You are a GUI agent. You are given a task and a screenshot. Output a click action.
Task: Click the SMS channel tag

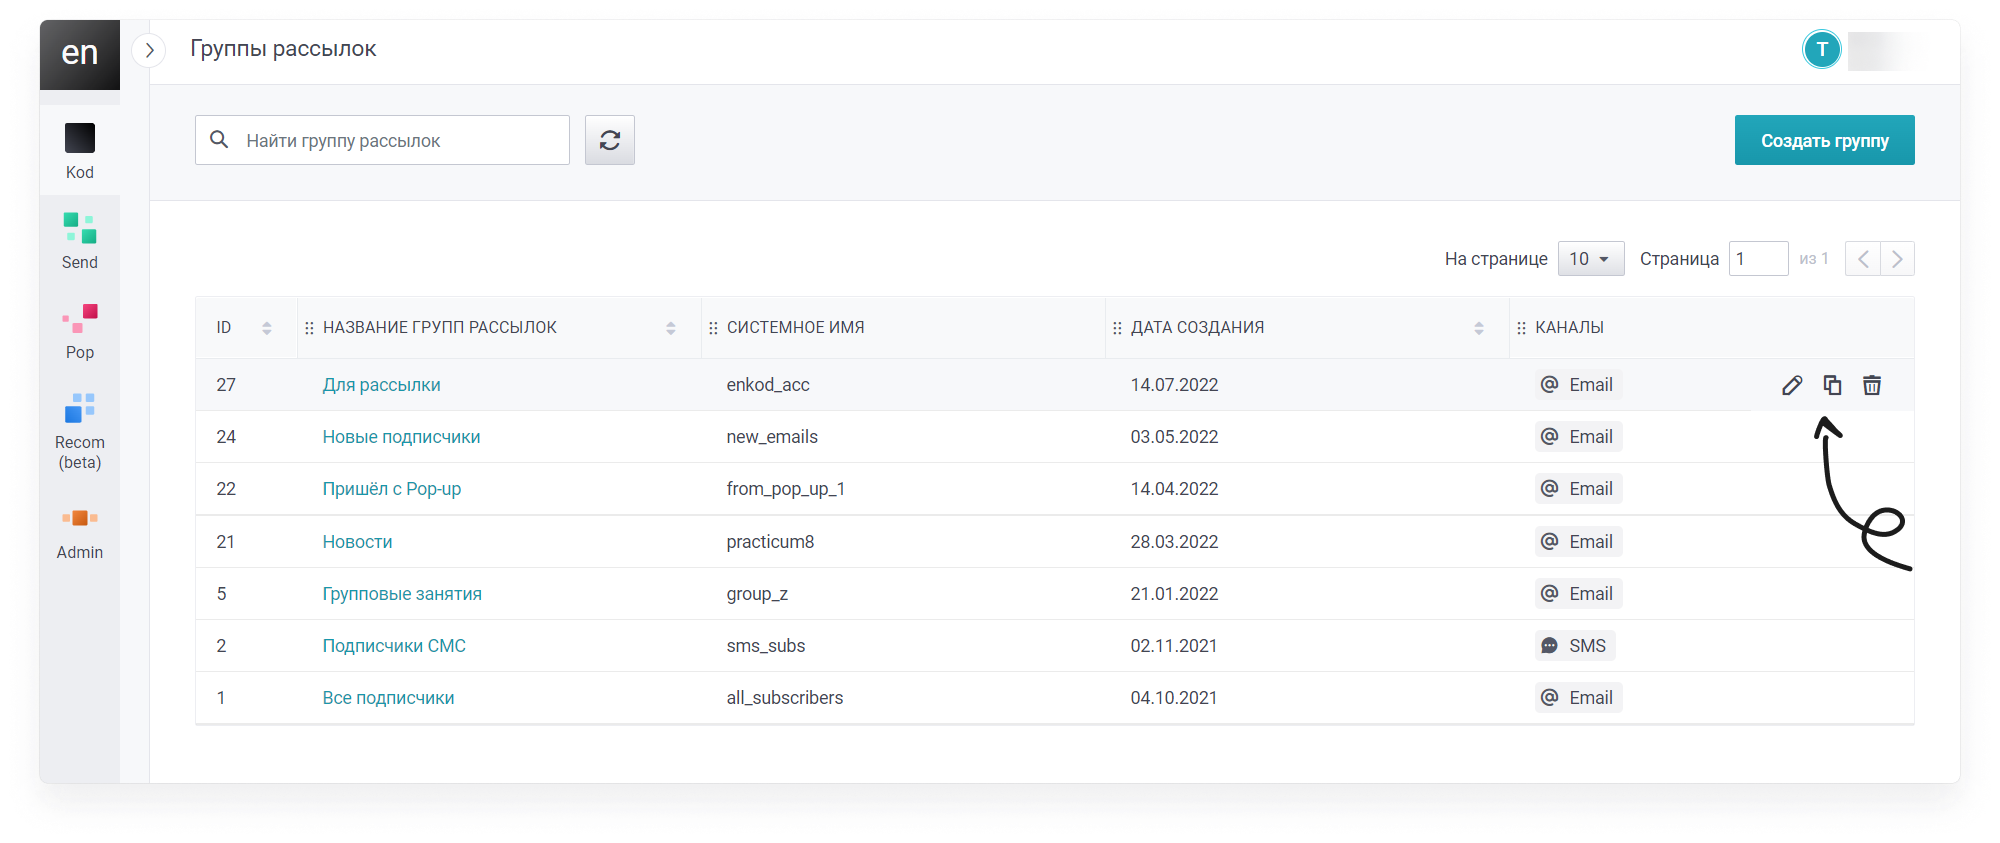[x=1575, y=646]
